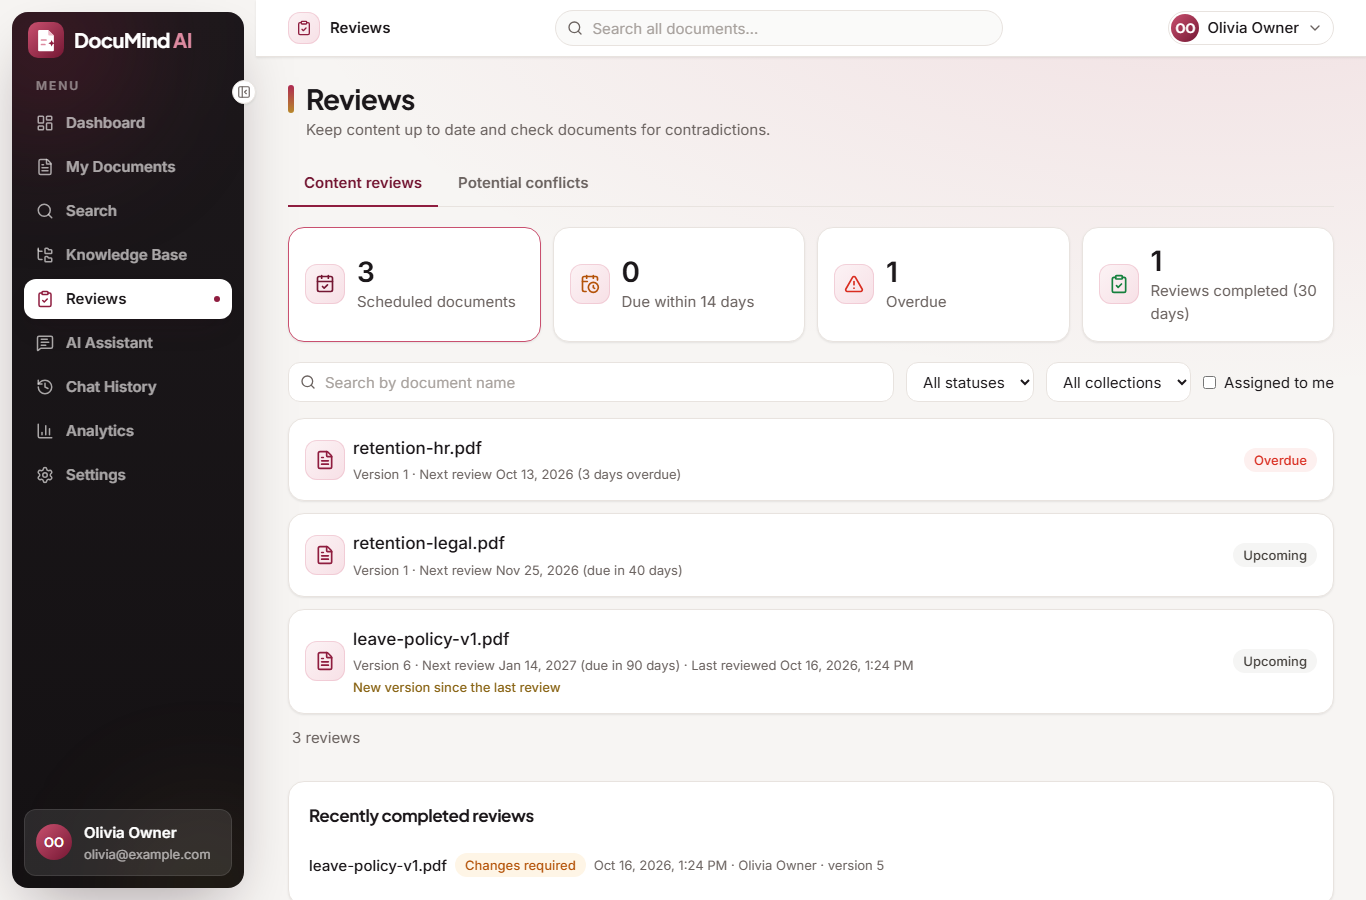Open the All statuses dropdown
Image resolution: width=1366 pixels, height=900 pixels.
pyautogui.click(x=970, y=382)
